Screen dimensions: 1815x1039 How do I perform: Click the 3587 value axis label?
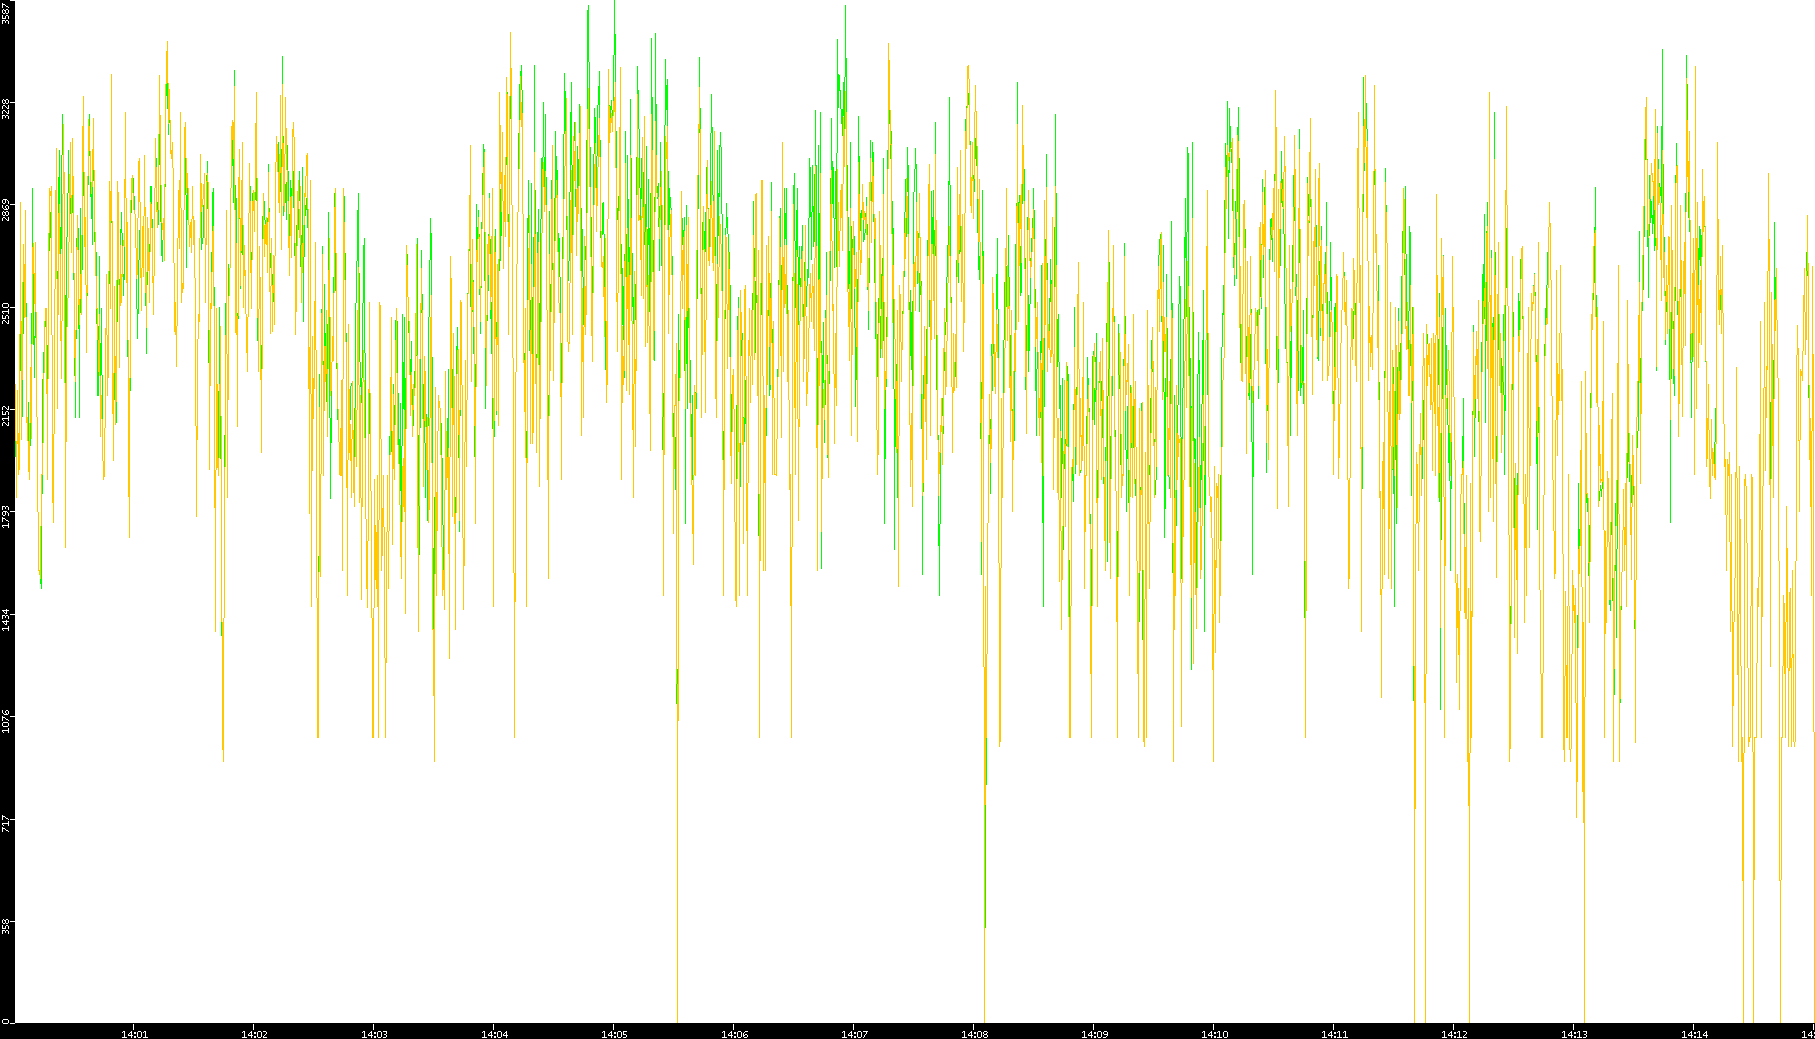click(x=6, y=13)
